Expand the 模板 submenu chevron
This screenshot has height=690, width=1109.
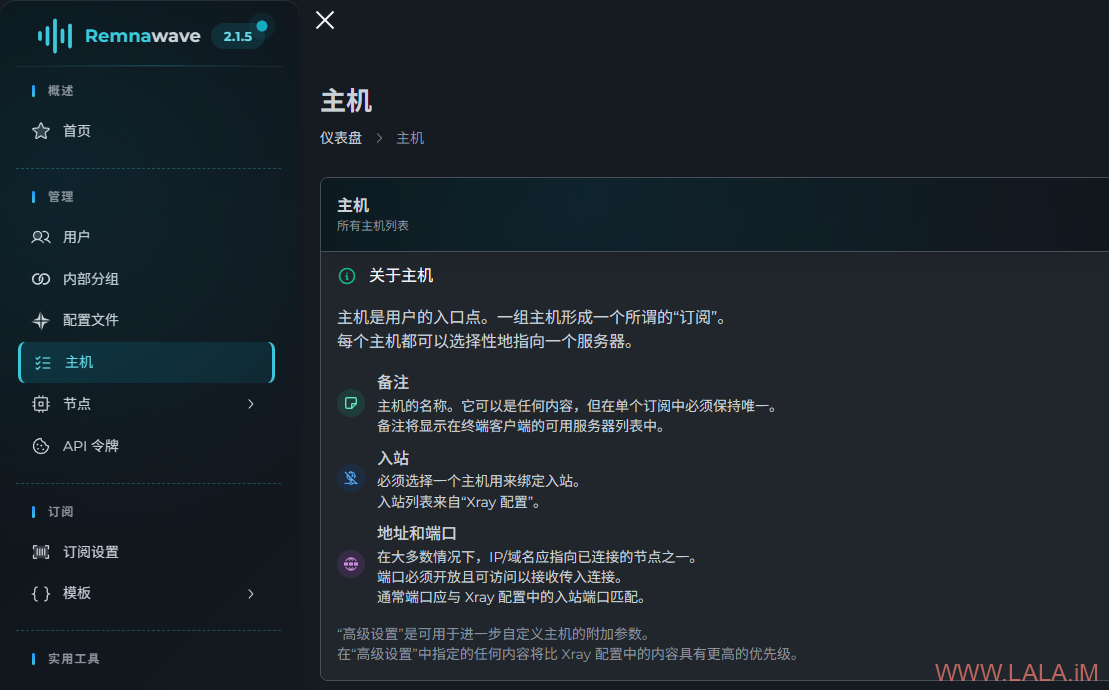tap(250, 593)
